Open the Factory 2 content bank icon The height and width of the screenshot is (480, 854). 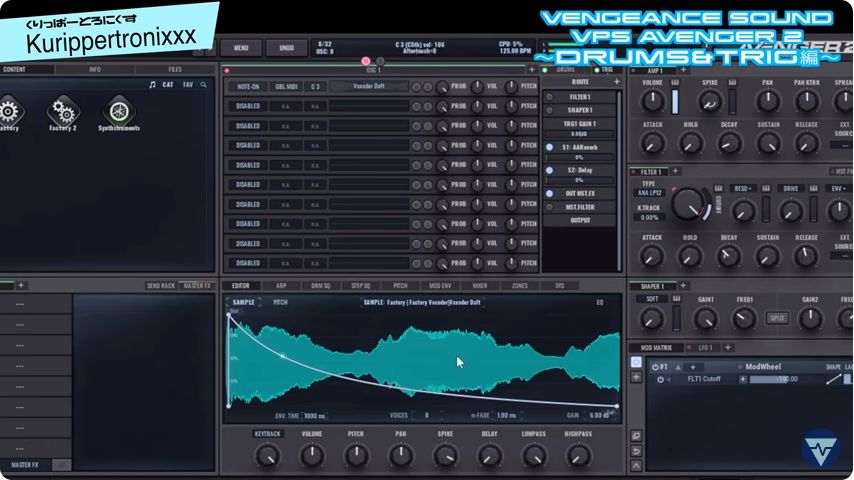63,111
